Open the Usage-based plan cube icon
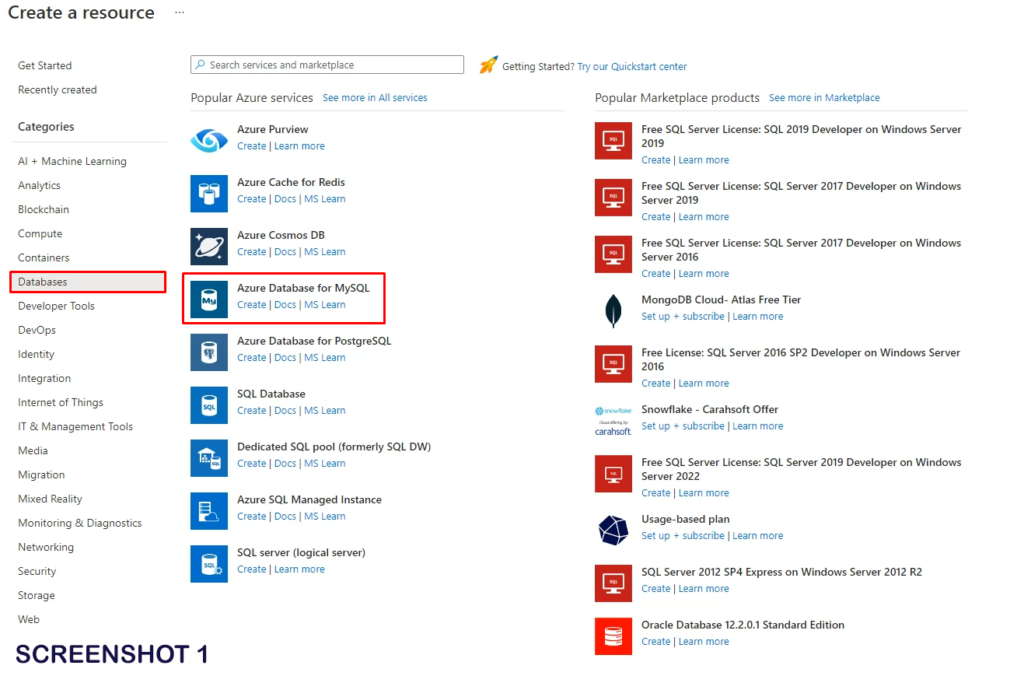This screenshot has width=1024, height=676. (x=613, y=530)
